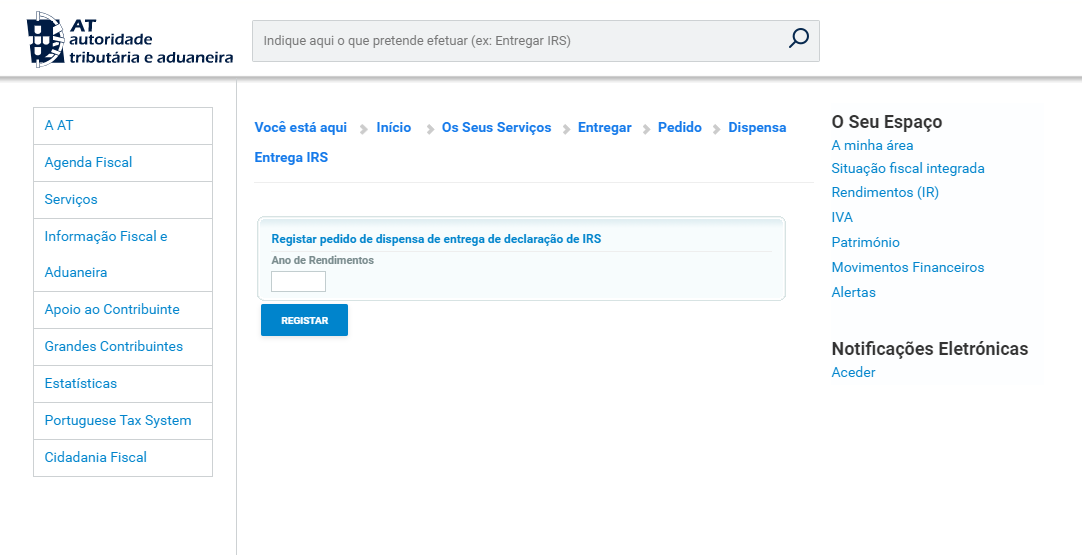Viewport: 1082px width, 555px height.
Task: Click the 'O Seu Espaço' heading
Action: pos(887,122)
